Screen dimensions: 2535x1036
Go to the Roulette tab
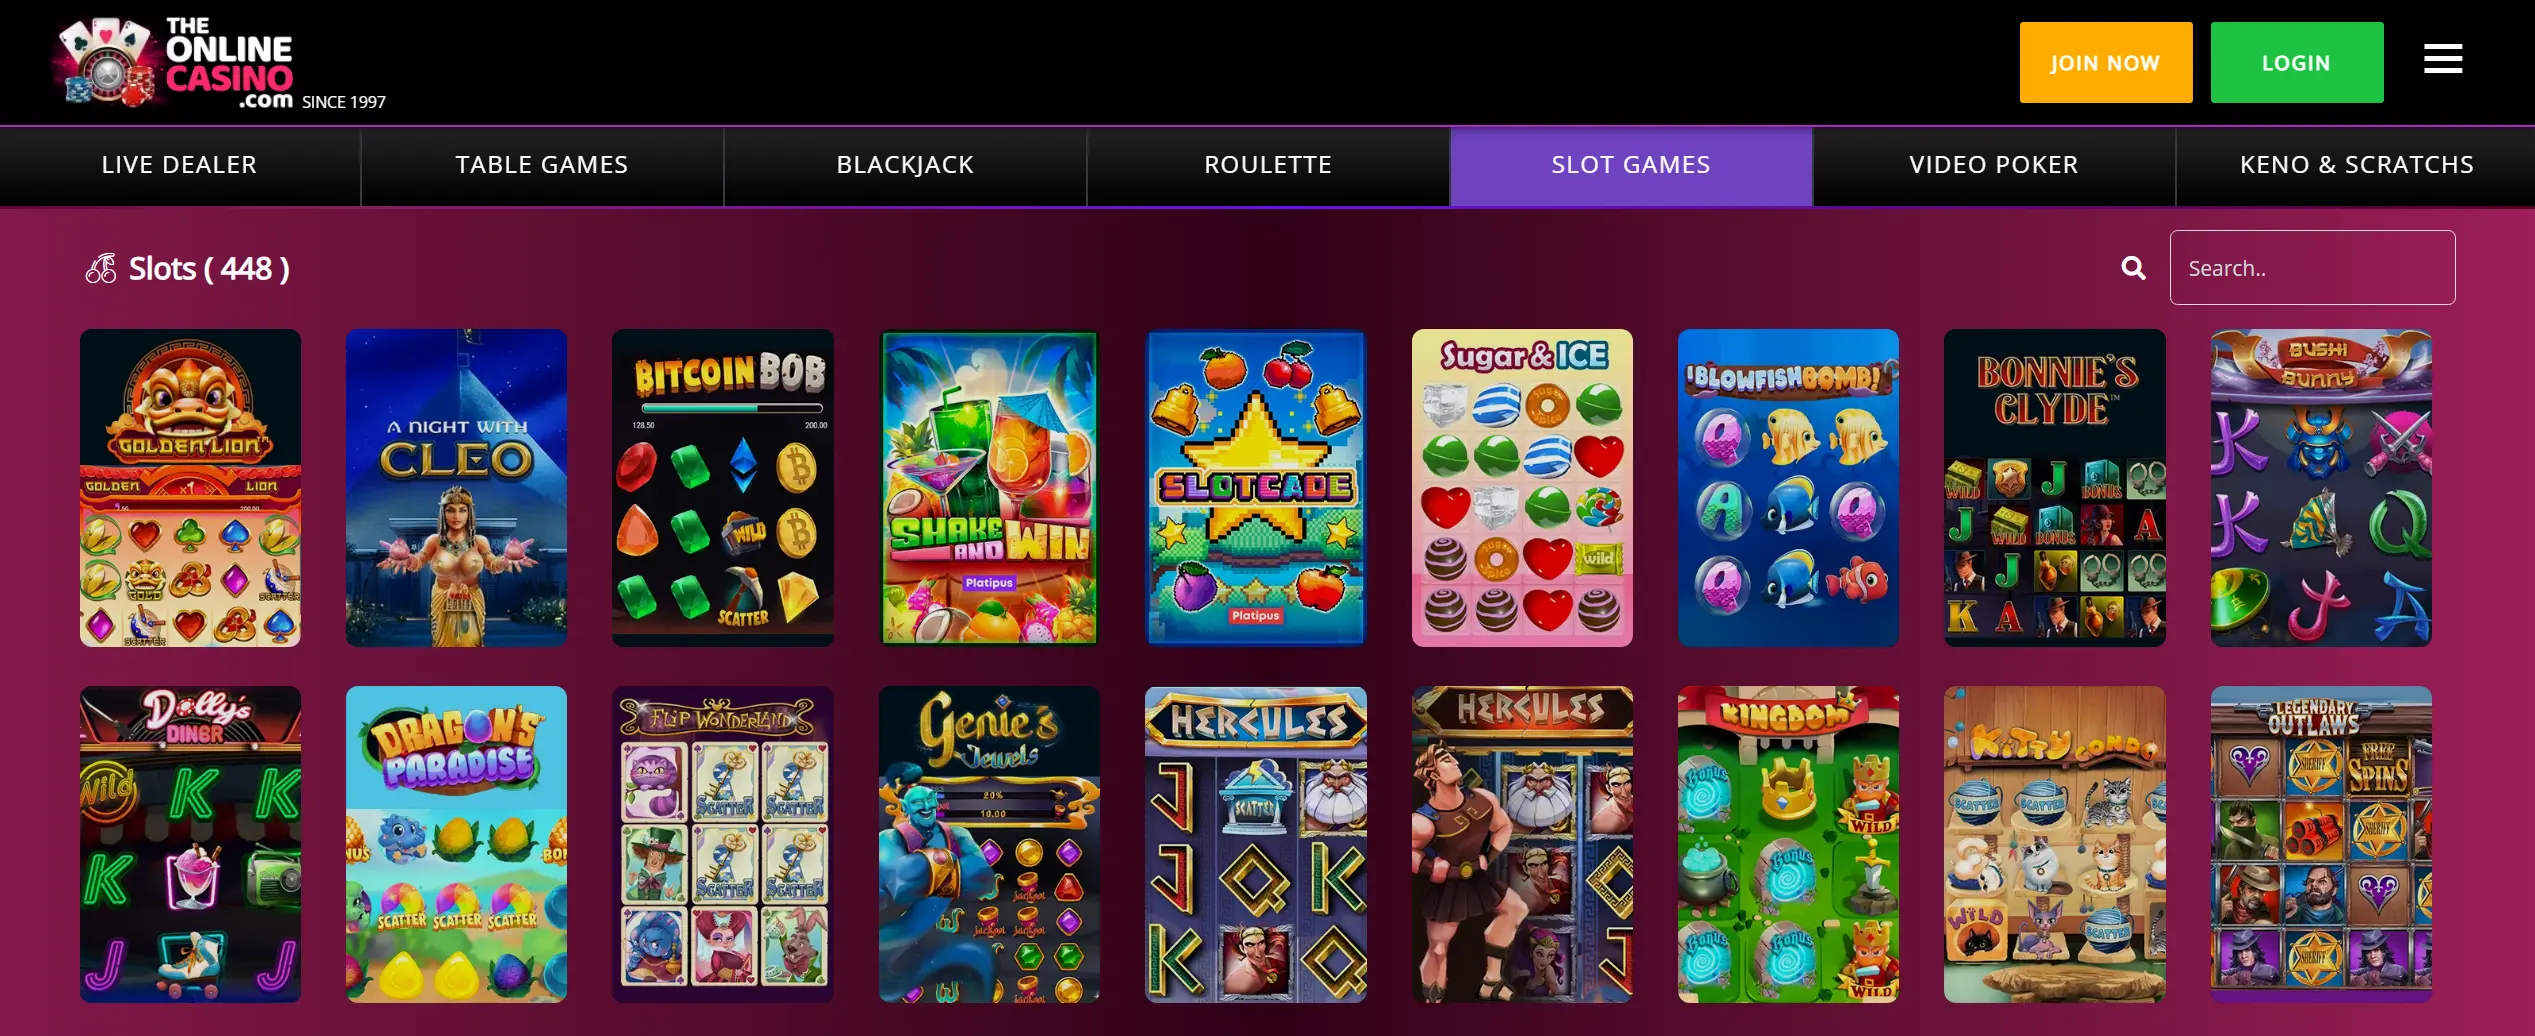click(1268, 165)
